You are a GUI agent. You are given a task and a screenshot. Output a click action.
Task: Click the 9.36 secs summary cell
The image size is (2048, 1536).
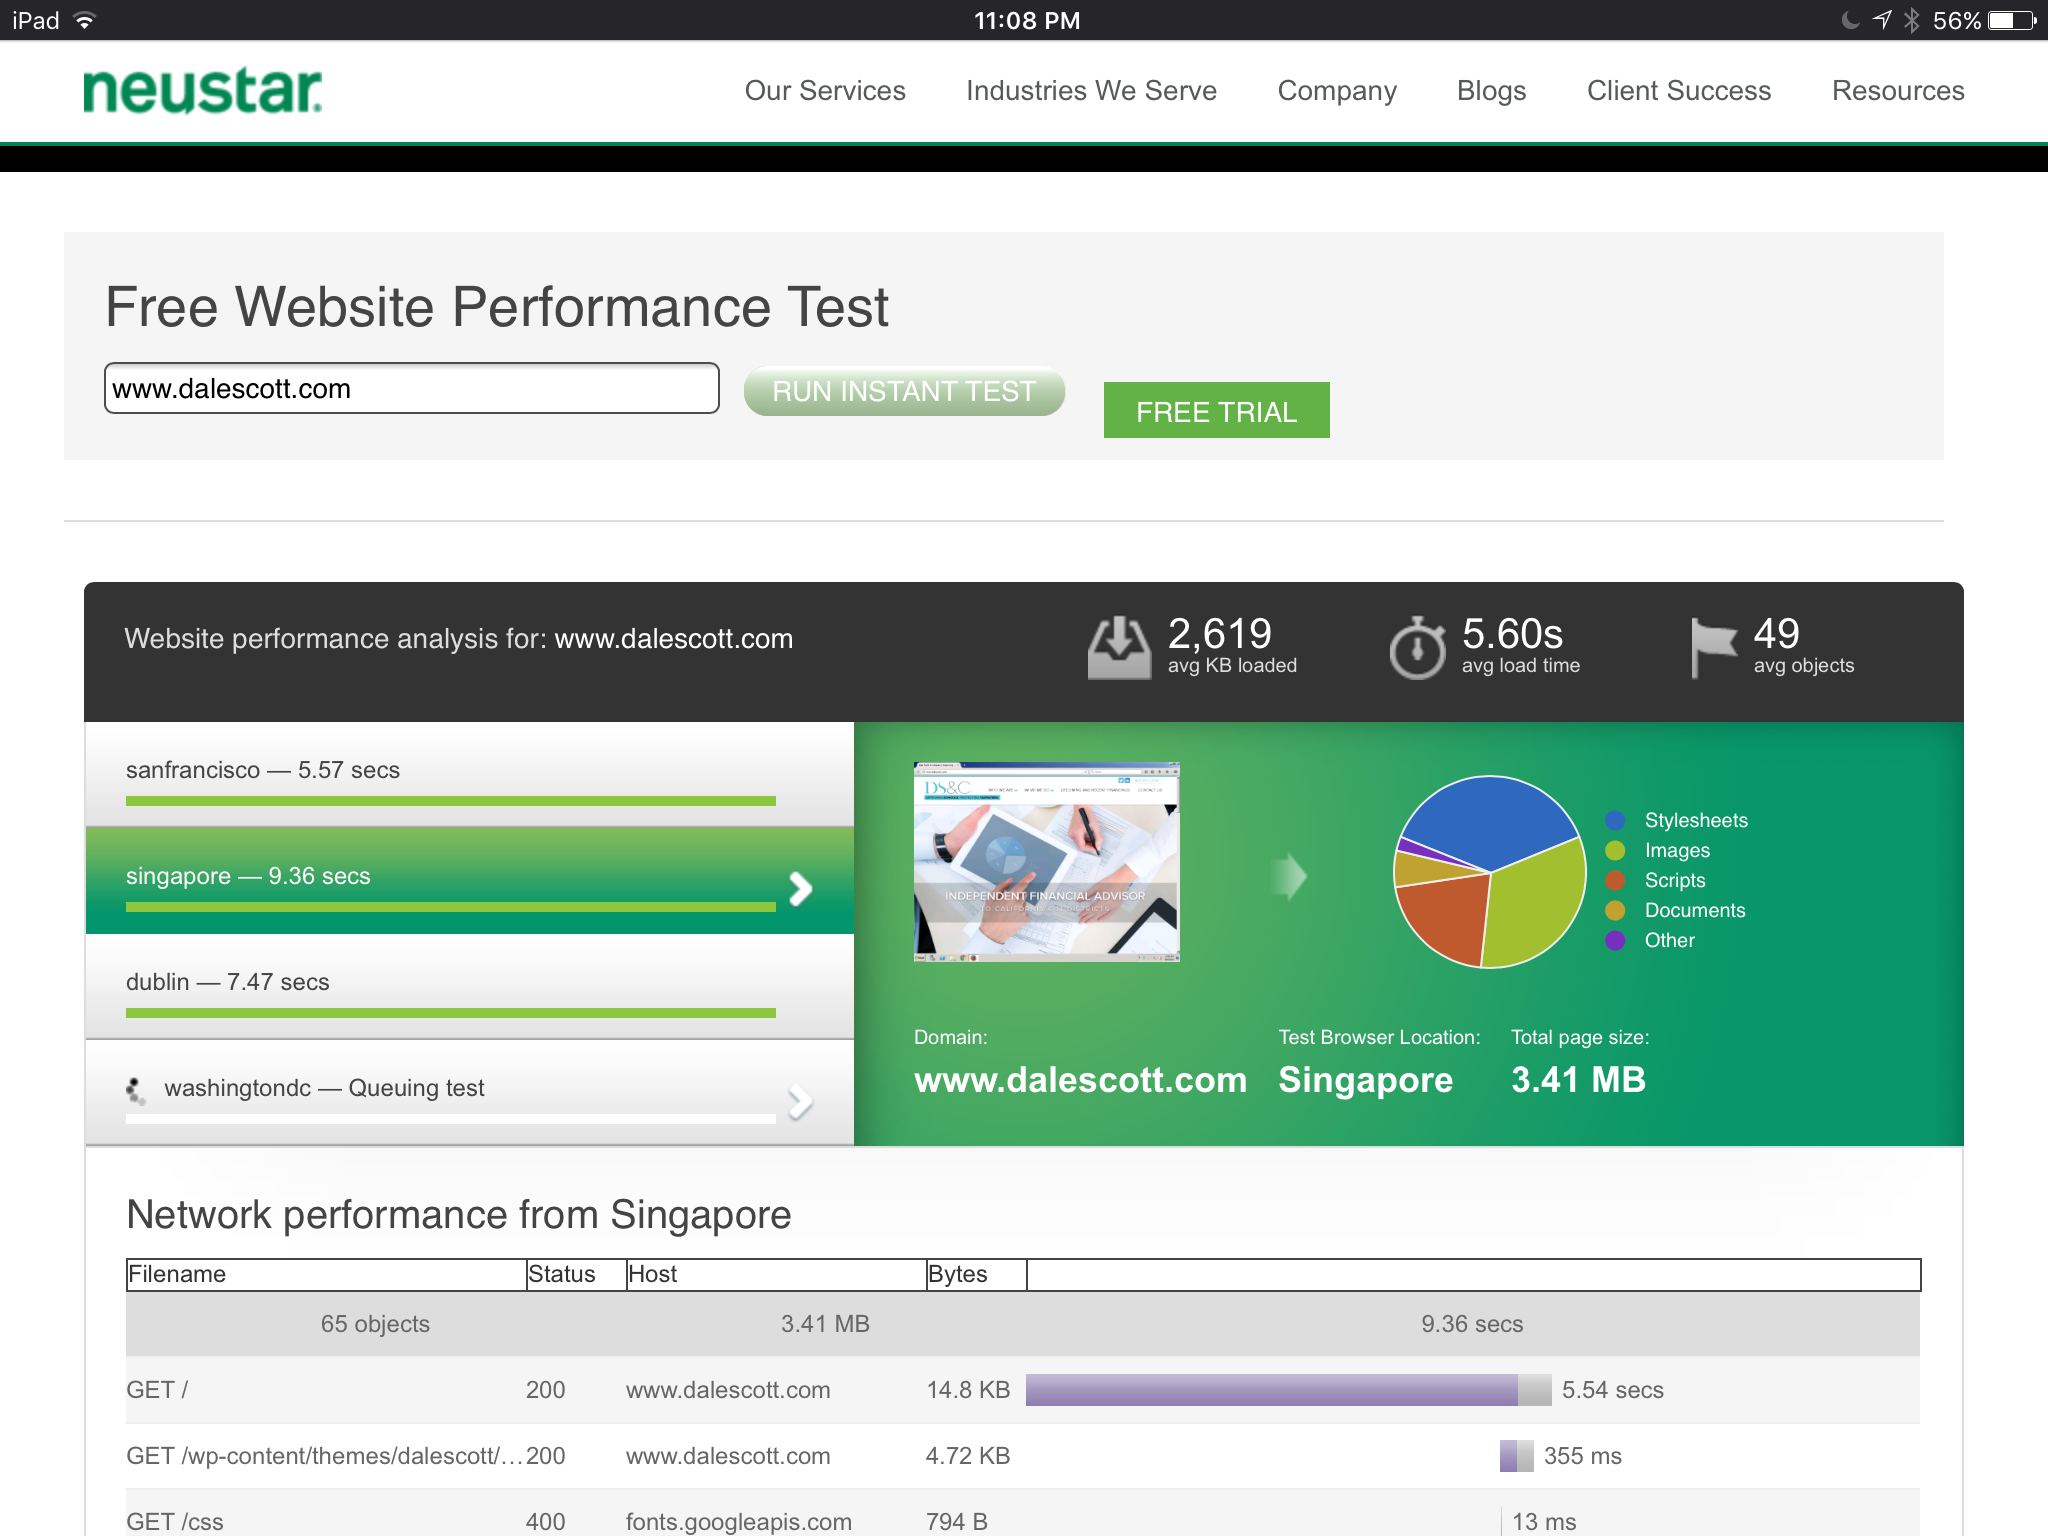click(x=1472, y=1324)
